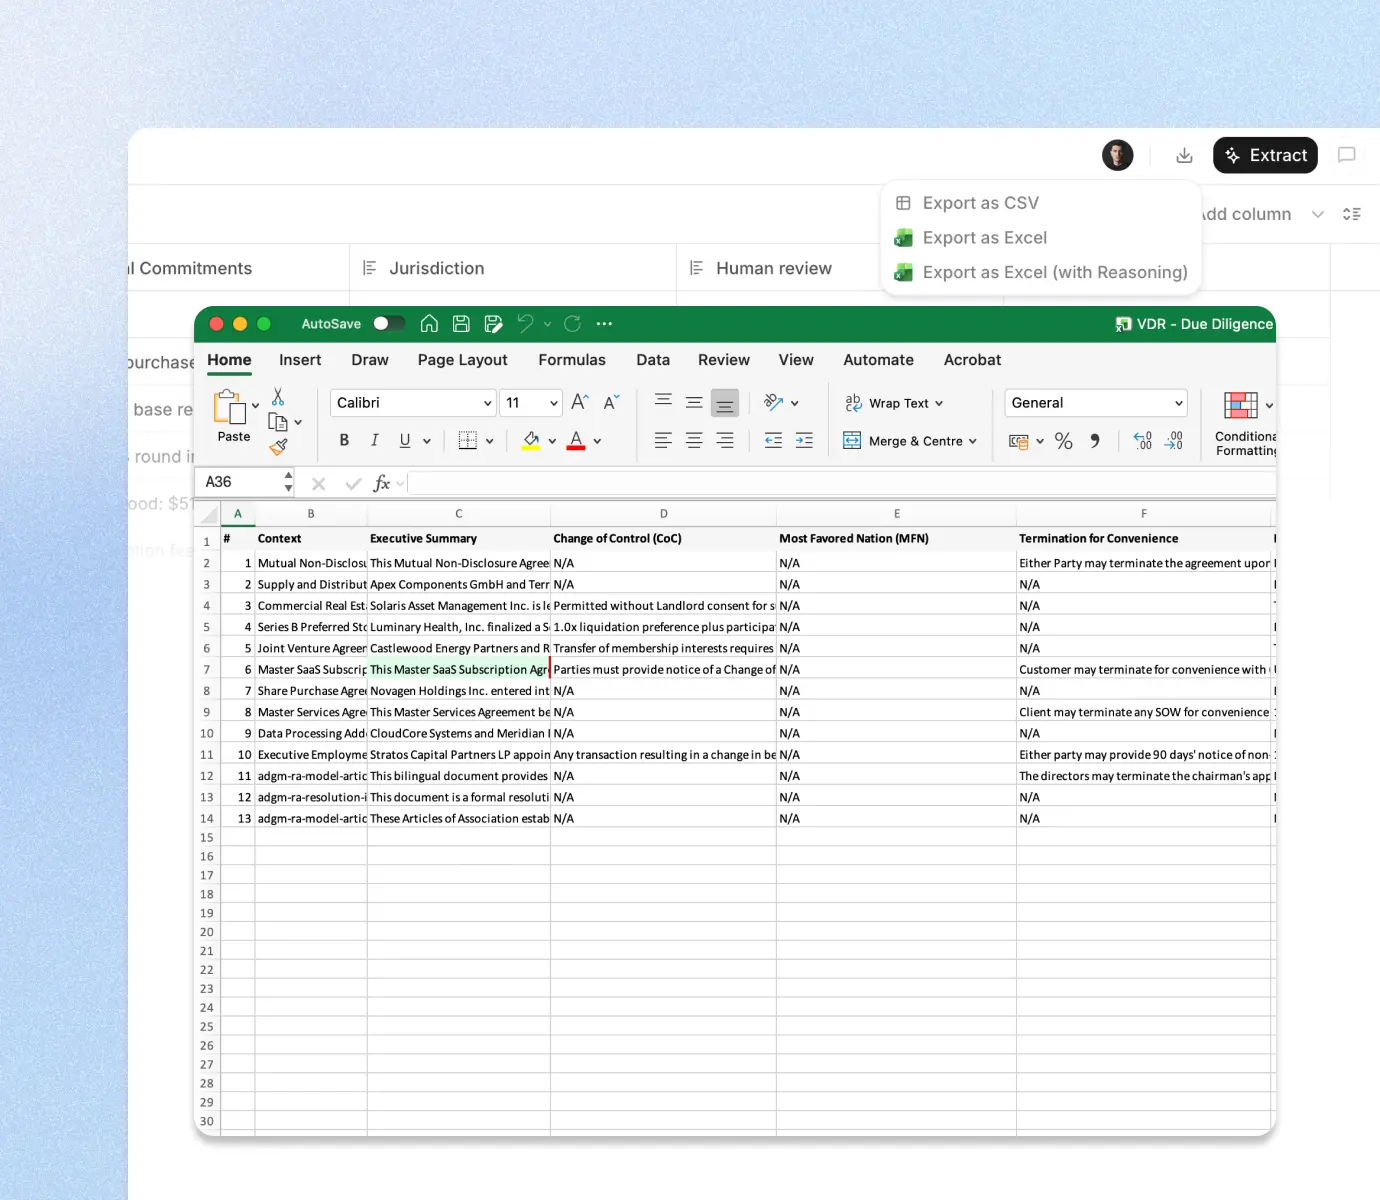
Task: Decrease font size with smaller A icon
Action: [611, 402]
